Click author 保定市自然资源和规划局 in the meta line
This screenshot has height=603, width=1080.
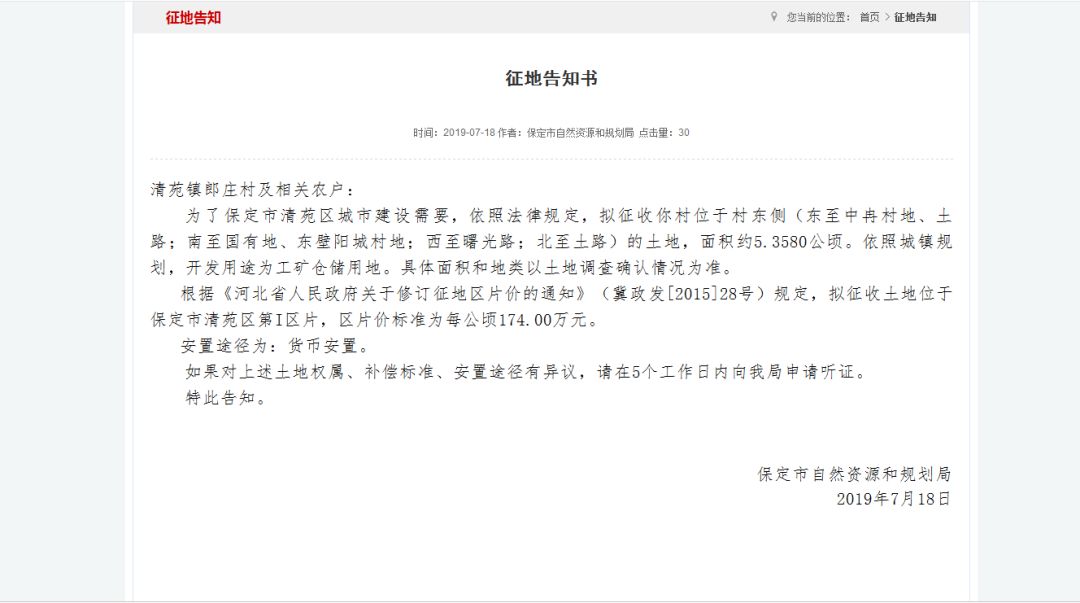[580, 133]
